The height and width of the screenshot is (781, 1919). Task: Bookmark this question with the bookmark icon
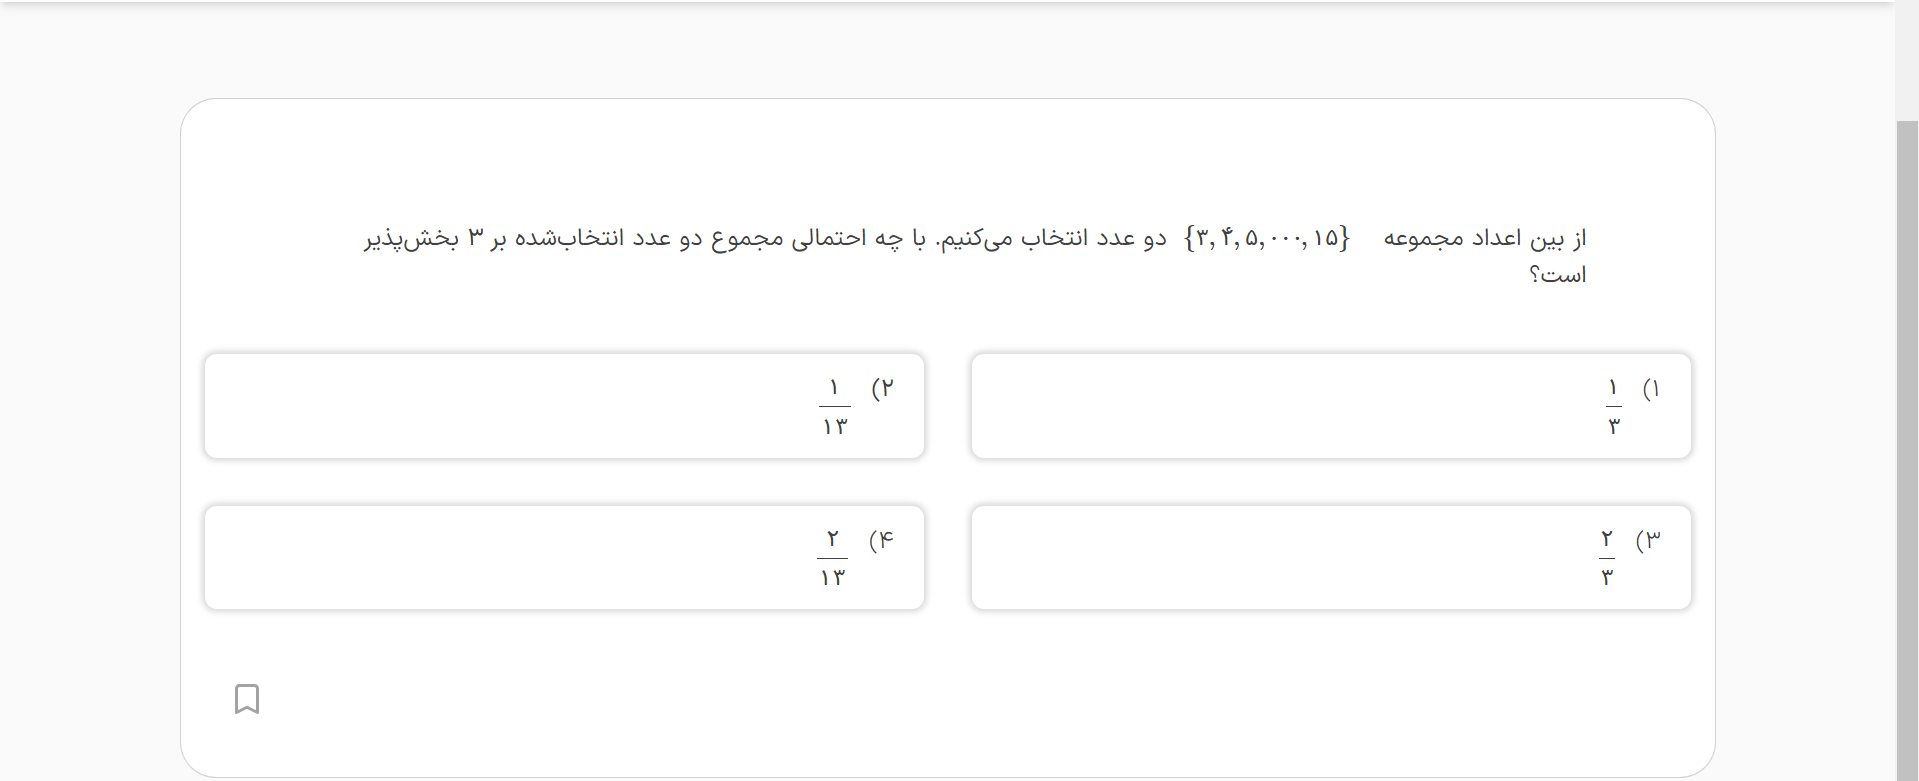[247, 699]
